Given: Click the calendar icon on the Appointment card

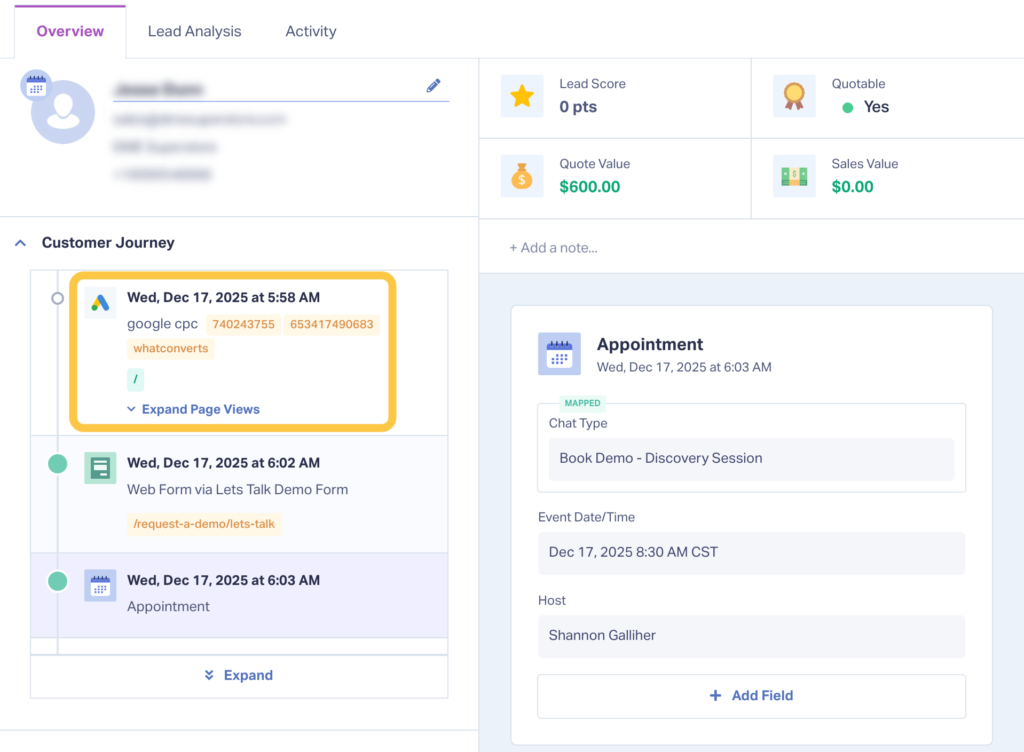Looking at the screenshot, I should click(559, 353).
